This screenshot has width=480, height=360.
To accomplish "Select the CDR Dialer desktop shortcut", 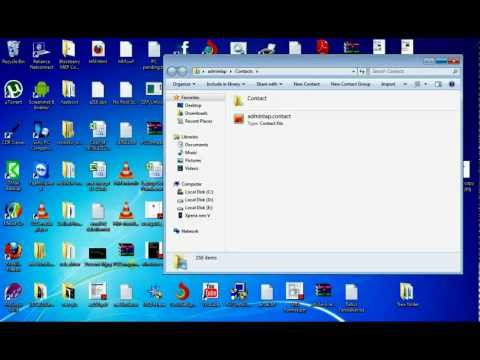I will point(13,134).
